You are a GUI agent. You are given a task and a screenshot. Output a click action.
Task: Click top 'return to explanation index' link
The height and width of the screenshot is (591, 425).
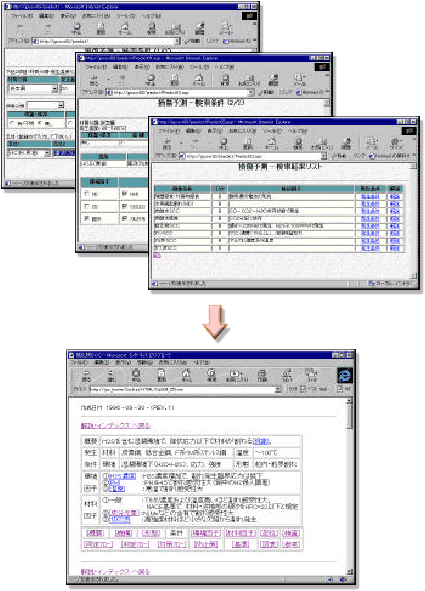point(116,426)
